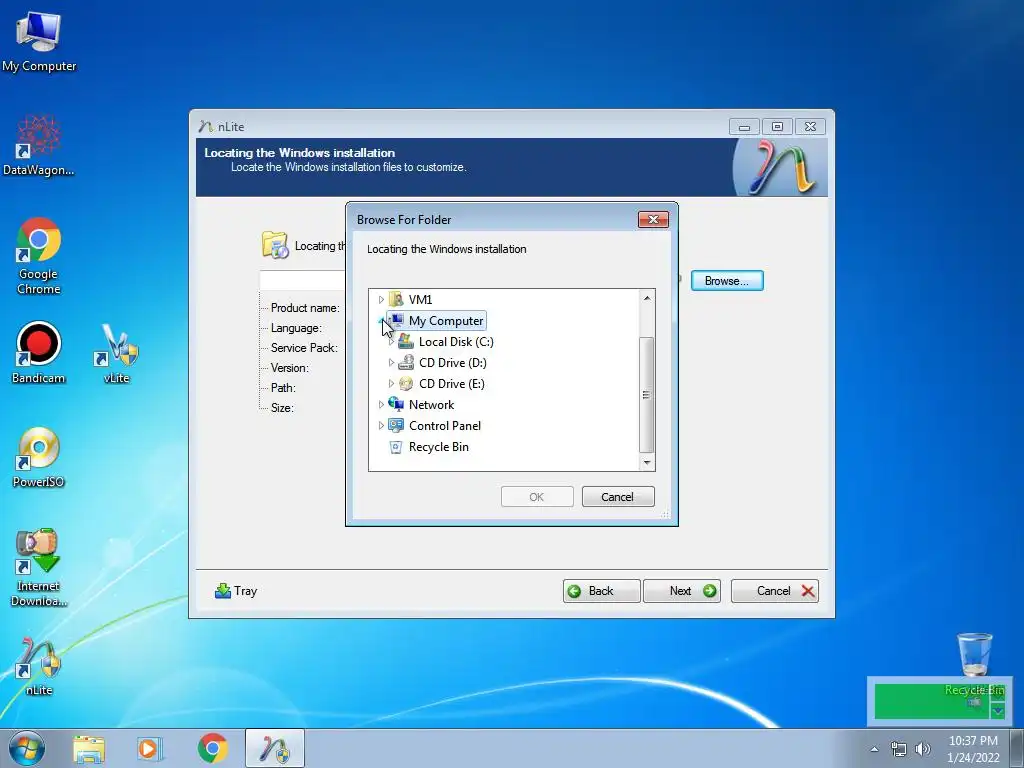Image resolution: width=1024 pixels, height=768 pixels.
Task: Click nLite wizard Cancel button
Action: [x=775, y=591]
